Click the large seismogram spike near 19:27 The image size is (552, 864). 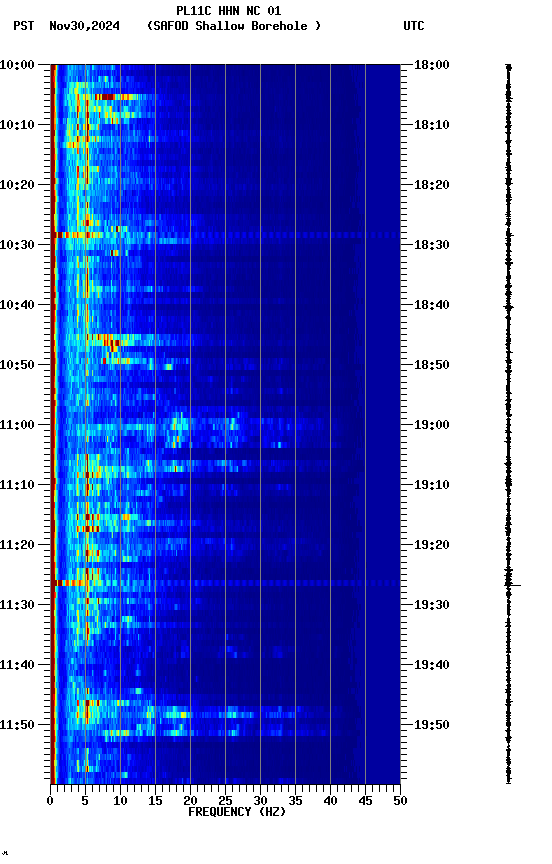513,585
